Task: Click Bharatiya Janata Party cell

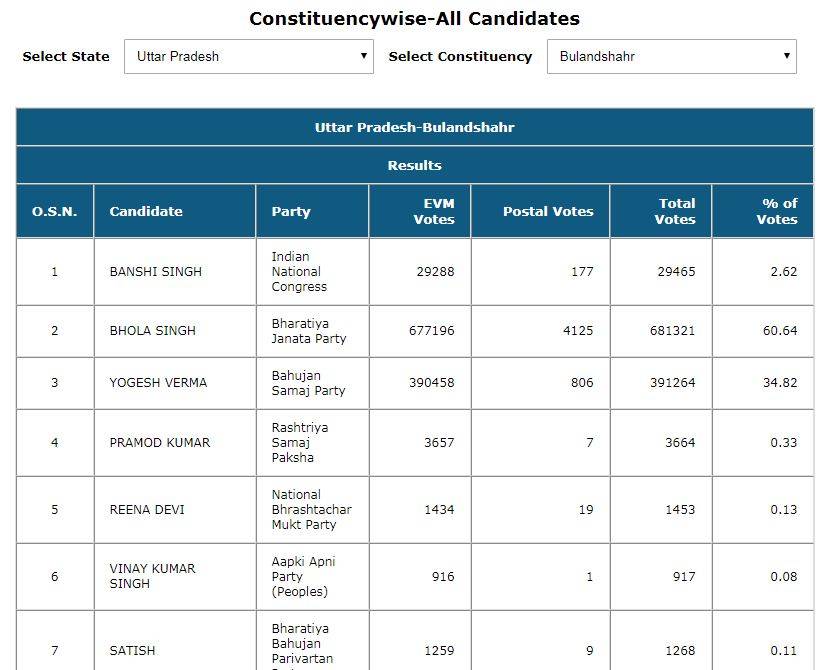Action: [309, 331]
